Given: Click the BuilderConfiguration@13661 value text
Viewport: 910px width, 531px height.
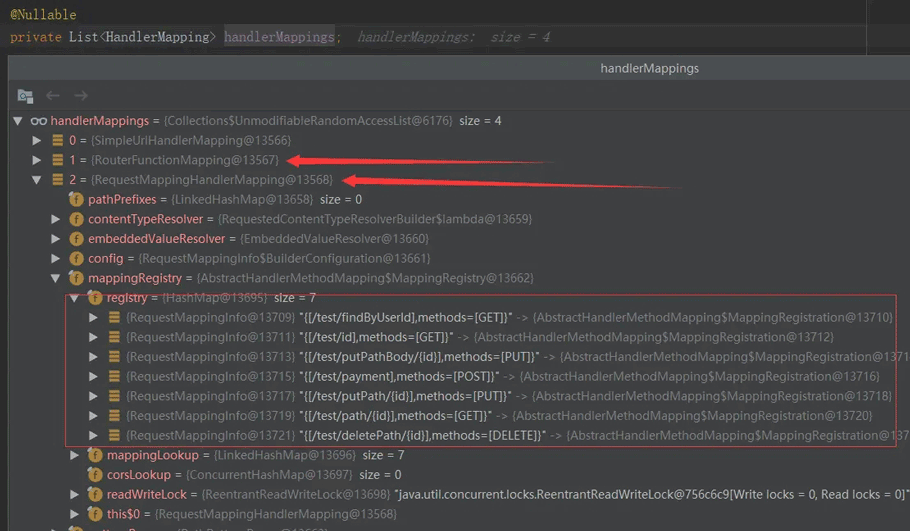Looking at the screenshot, I should (x=284, y=259).
